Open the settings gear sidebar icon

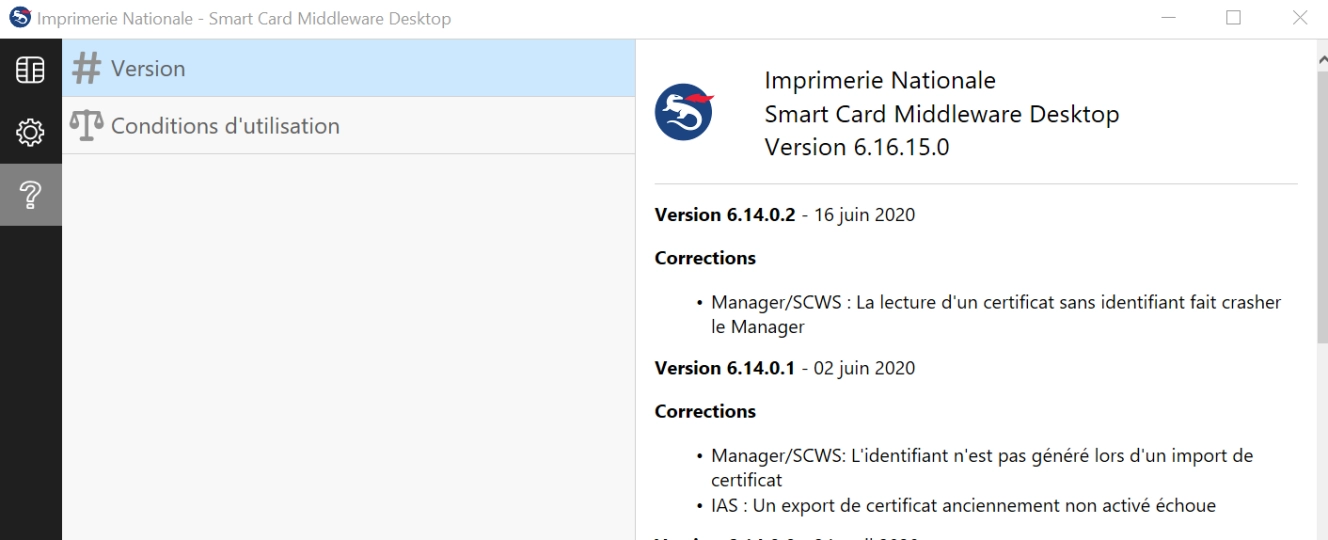tap(30, 131)
